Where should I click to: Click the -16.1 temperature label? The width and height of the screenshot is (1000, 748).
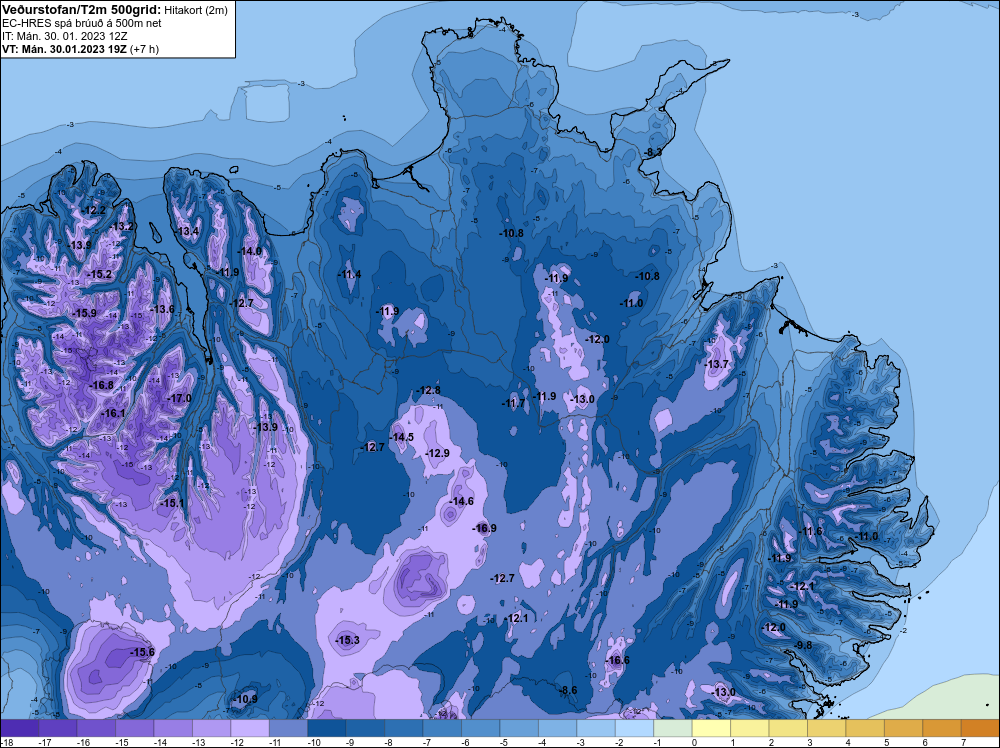pyautogui.click(x=114, y=413)
